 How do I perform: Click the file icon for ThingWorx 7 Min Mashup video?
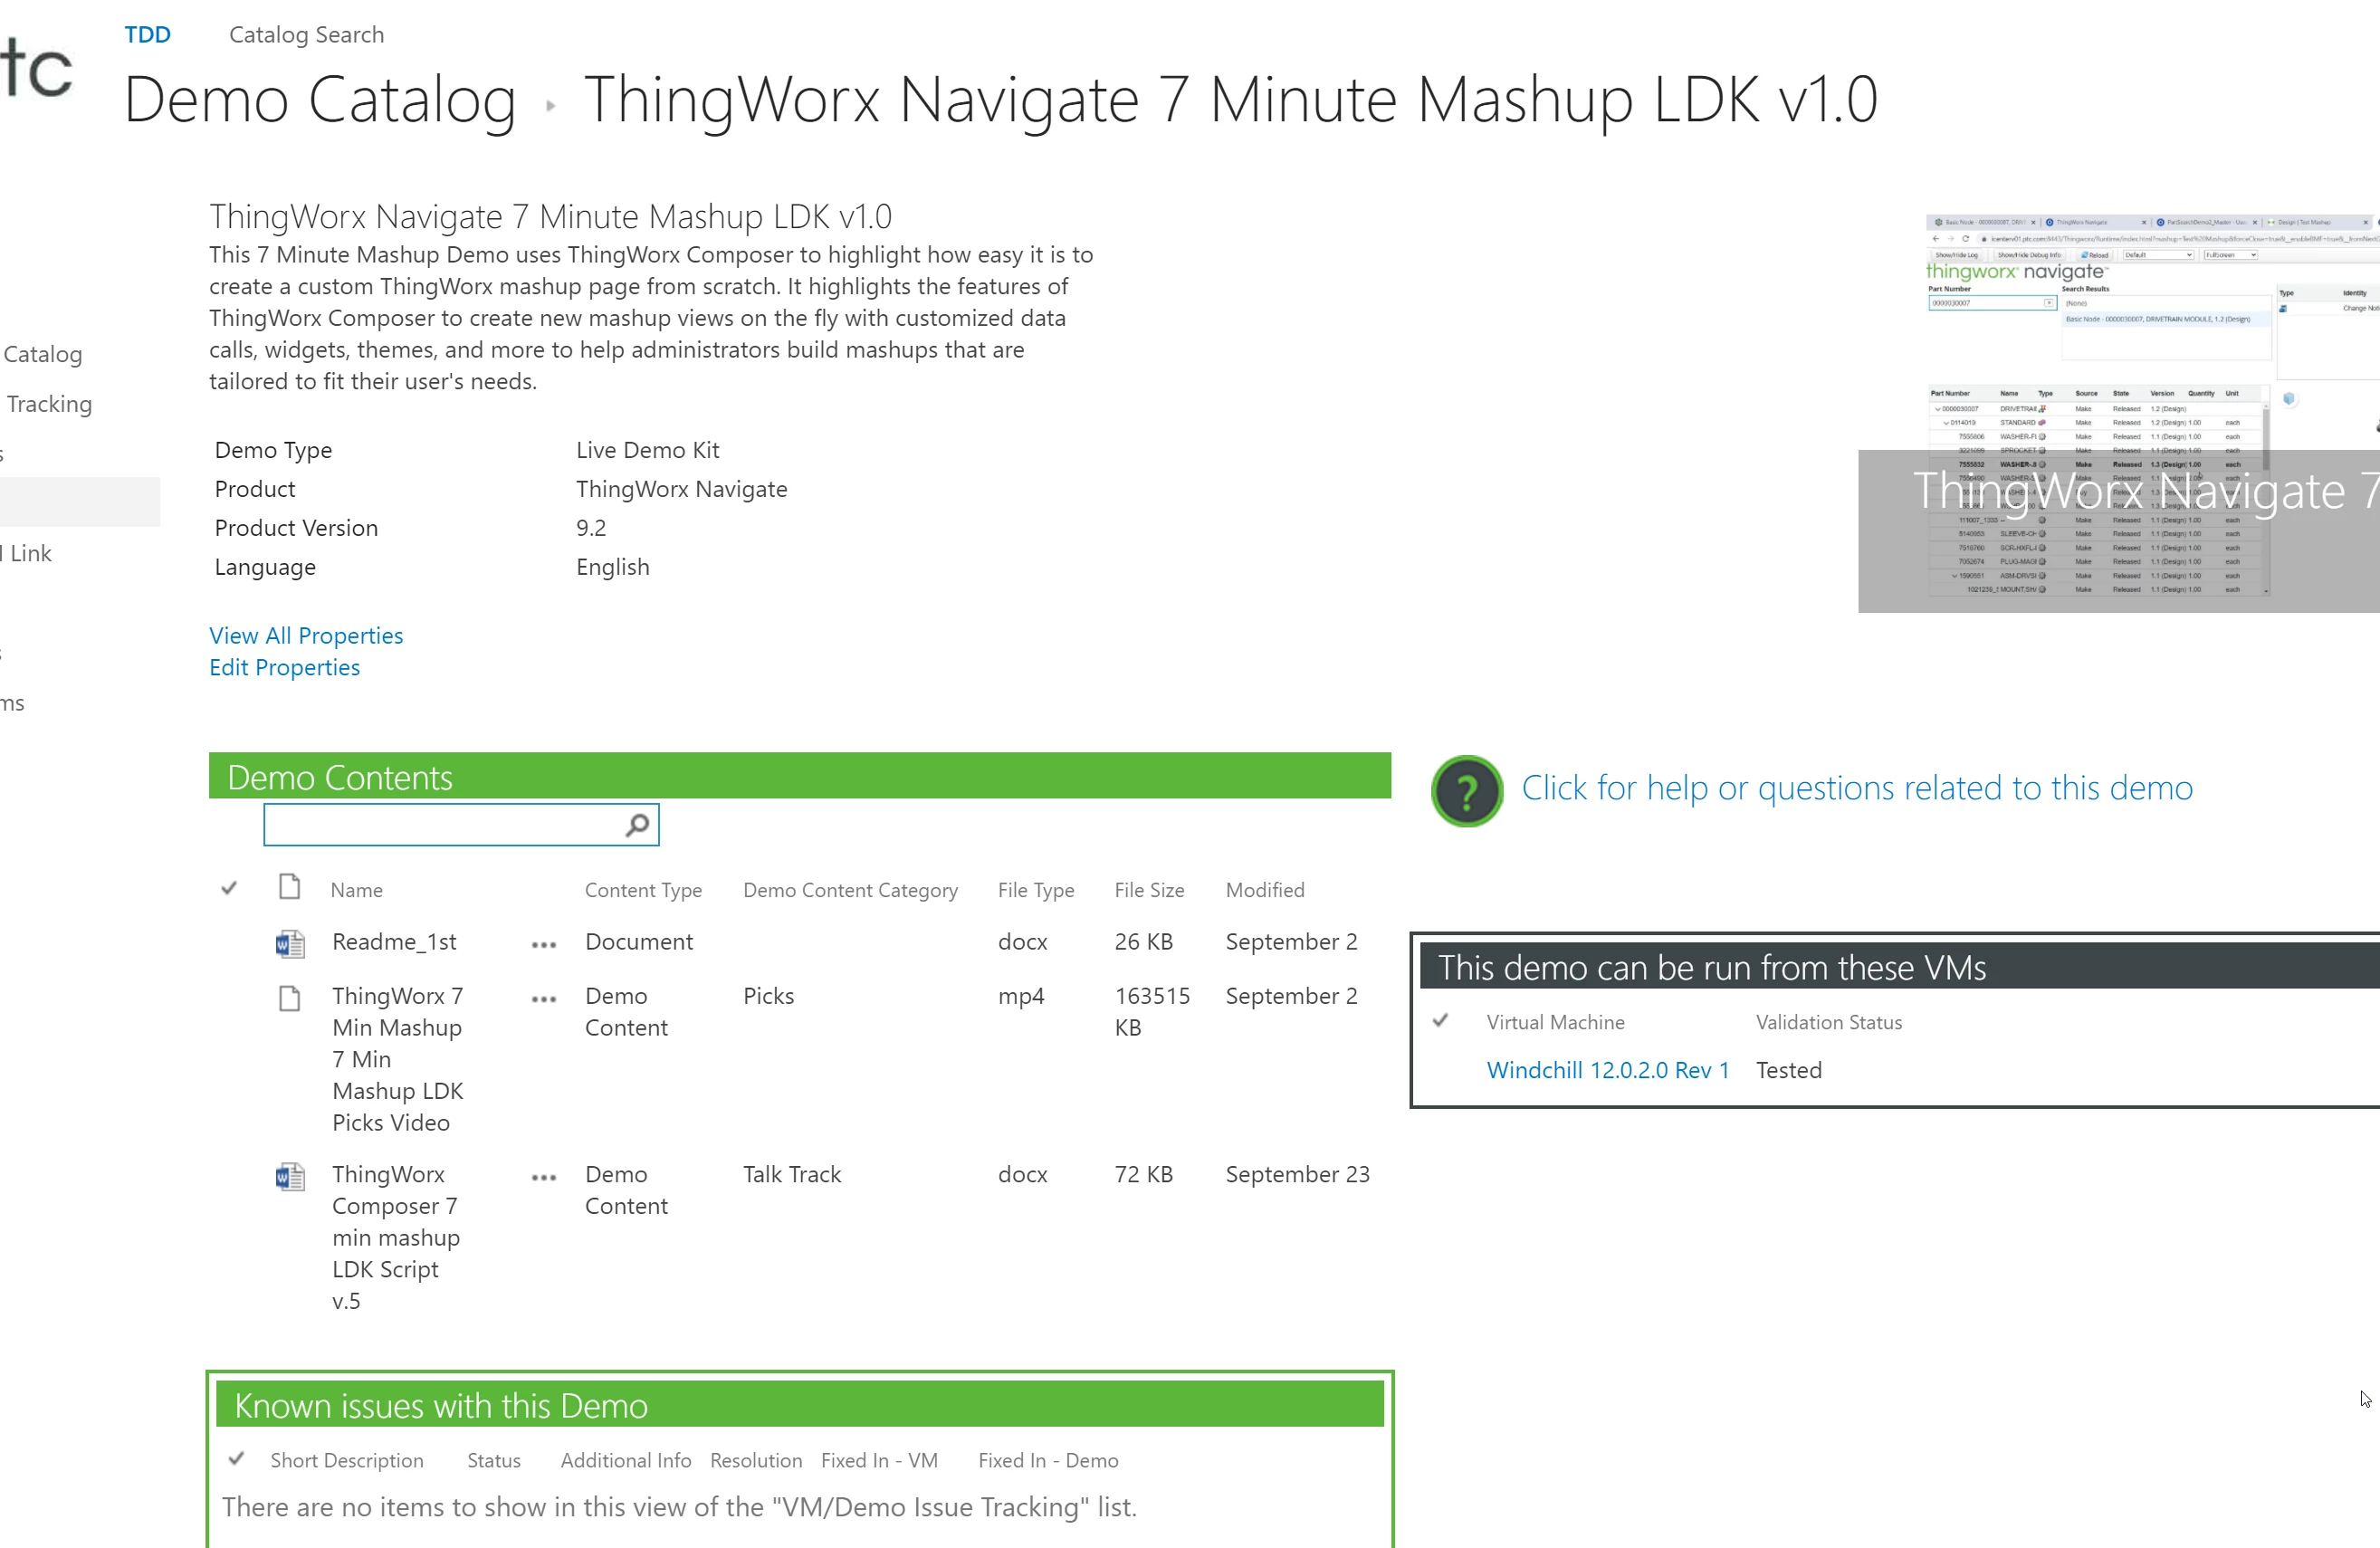(x=290, y=998)
